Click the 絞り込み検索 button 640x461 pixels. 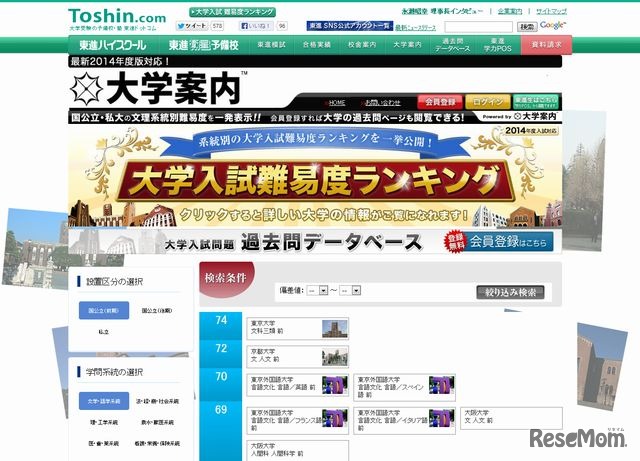click(510, 292)
